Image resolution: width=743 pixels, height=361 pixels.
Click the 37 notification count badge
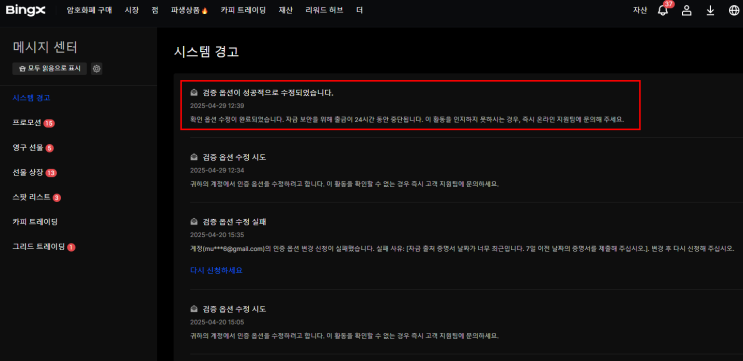669,4
